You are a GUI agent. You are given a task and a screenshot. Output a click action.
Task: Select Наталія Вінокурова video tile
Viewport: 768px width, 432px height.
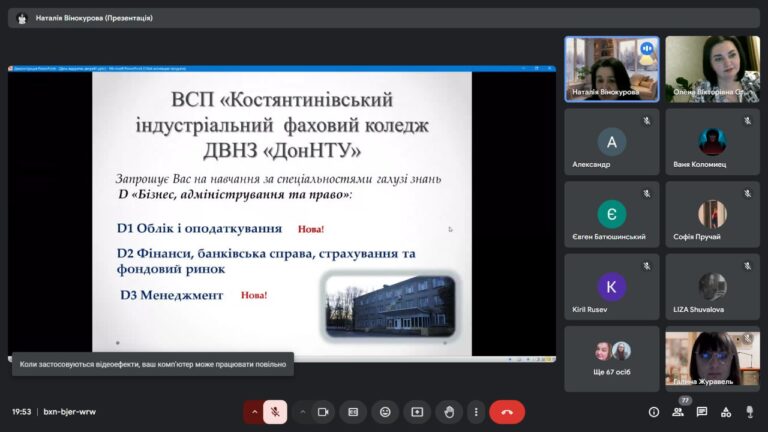(x=612, y=69)
